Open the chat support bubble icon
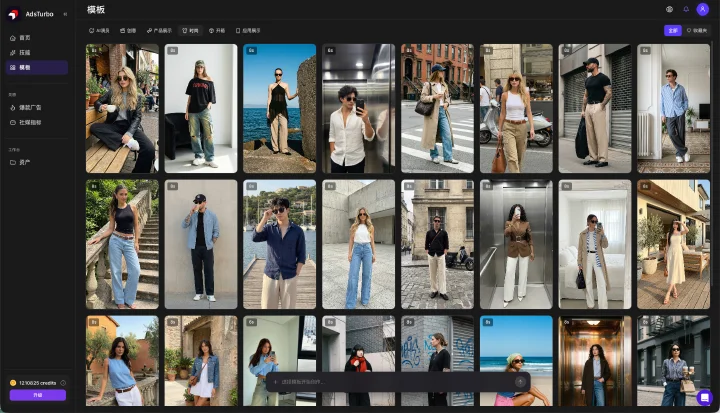 click(x=704, y=397)
